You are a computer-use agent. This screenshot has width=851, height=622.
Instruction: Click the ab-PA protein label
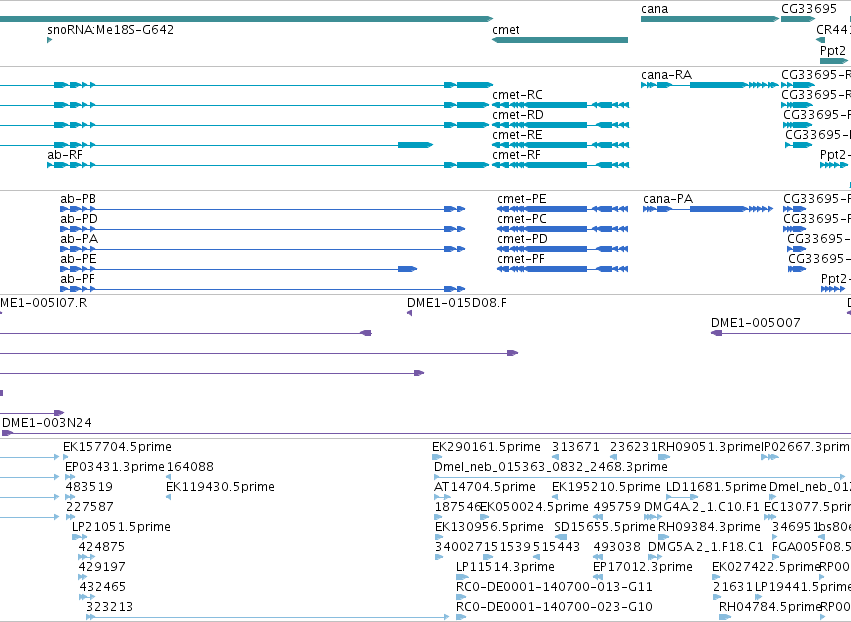[x=79, y=239]
